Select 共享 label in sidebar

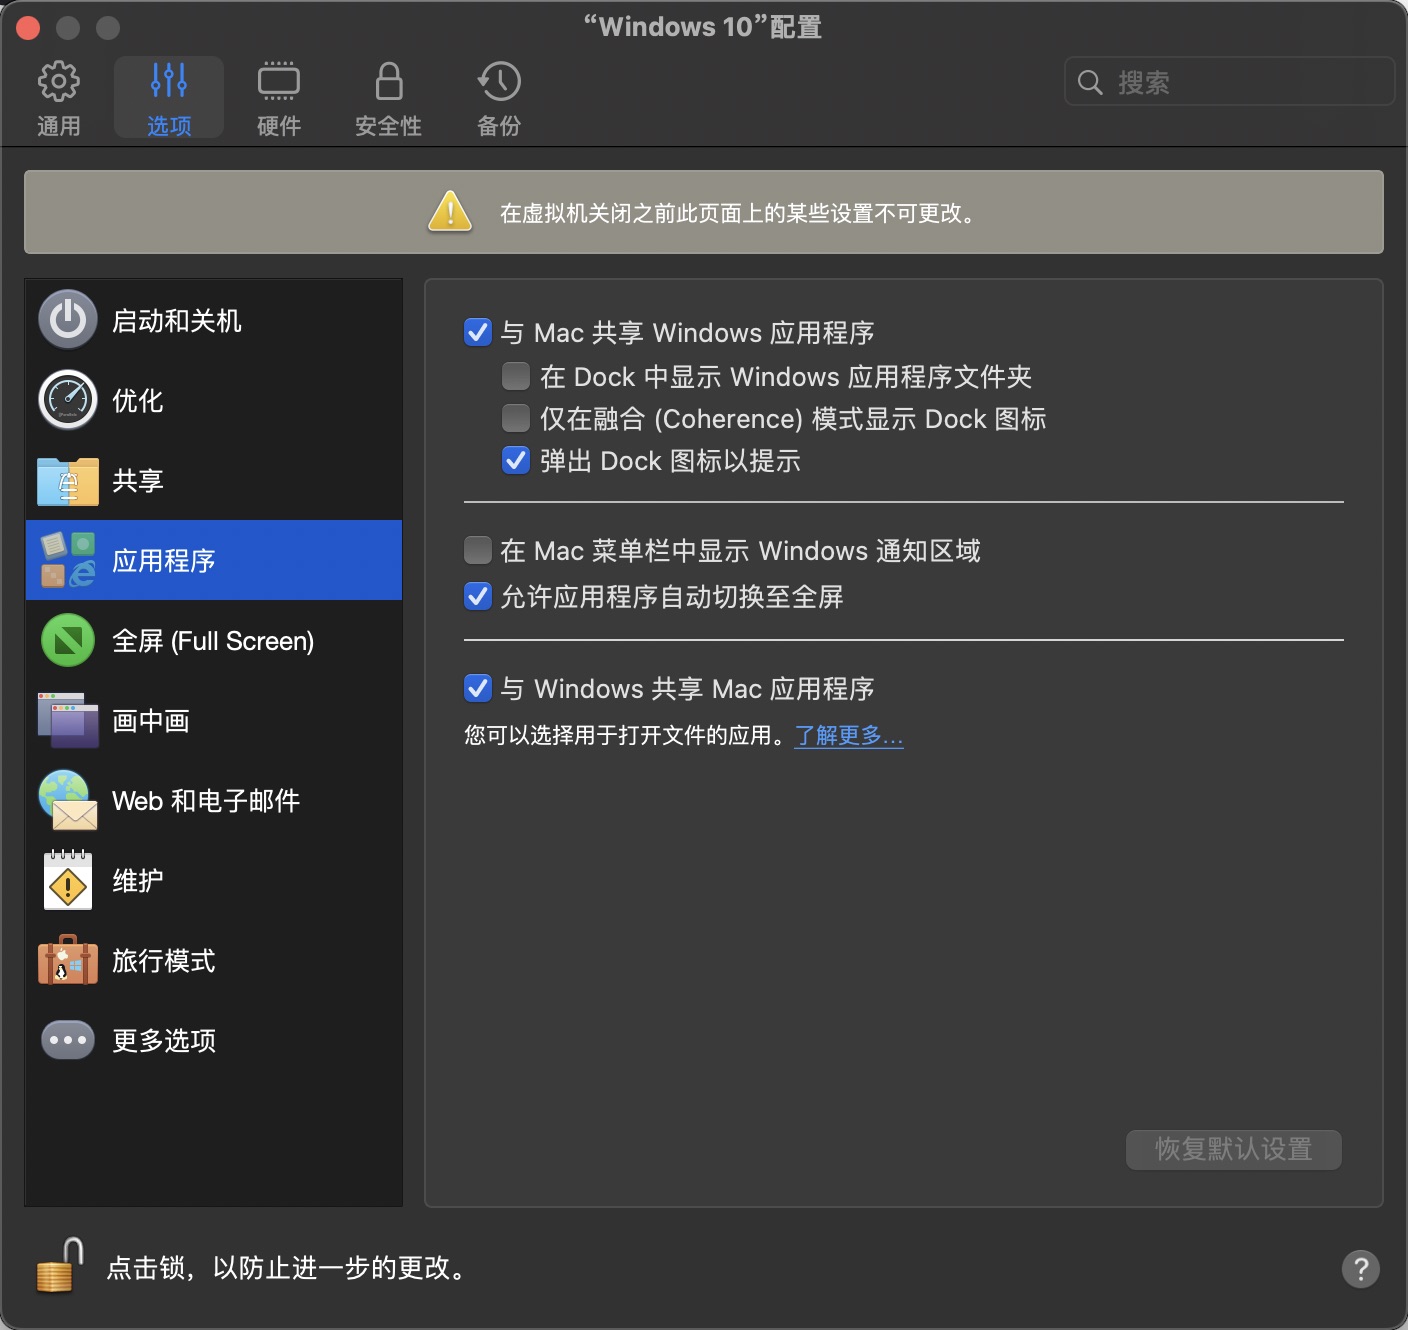click(138, 481)
